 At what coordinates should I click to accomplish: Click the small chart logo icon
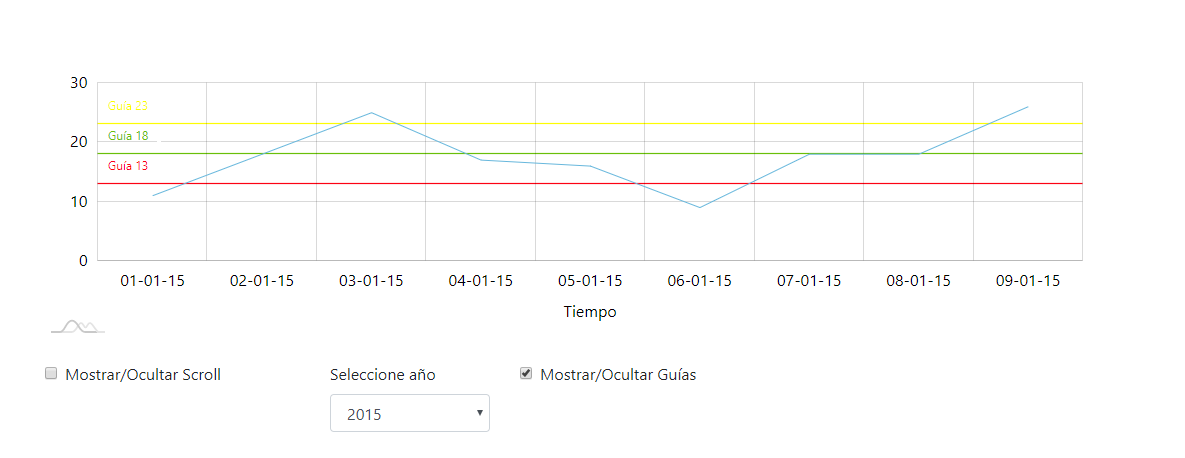[78, 326]
